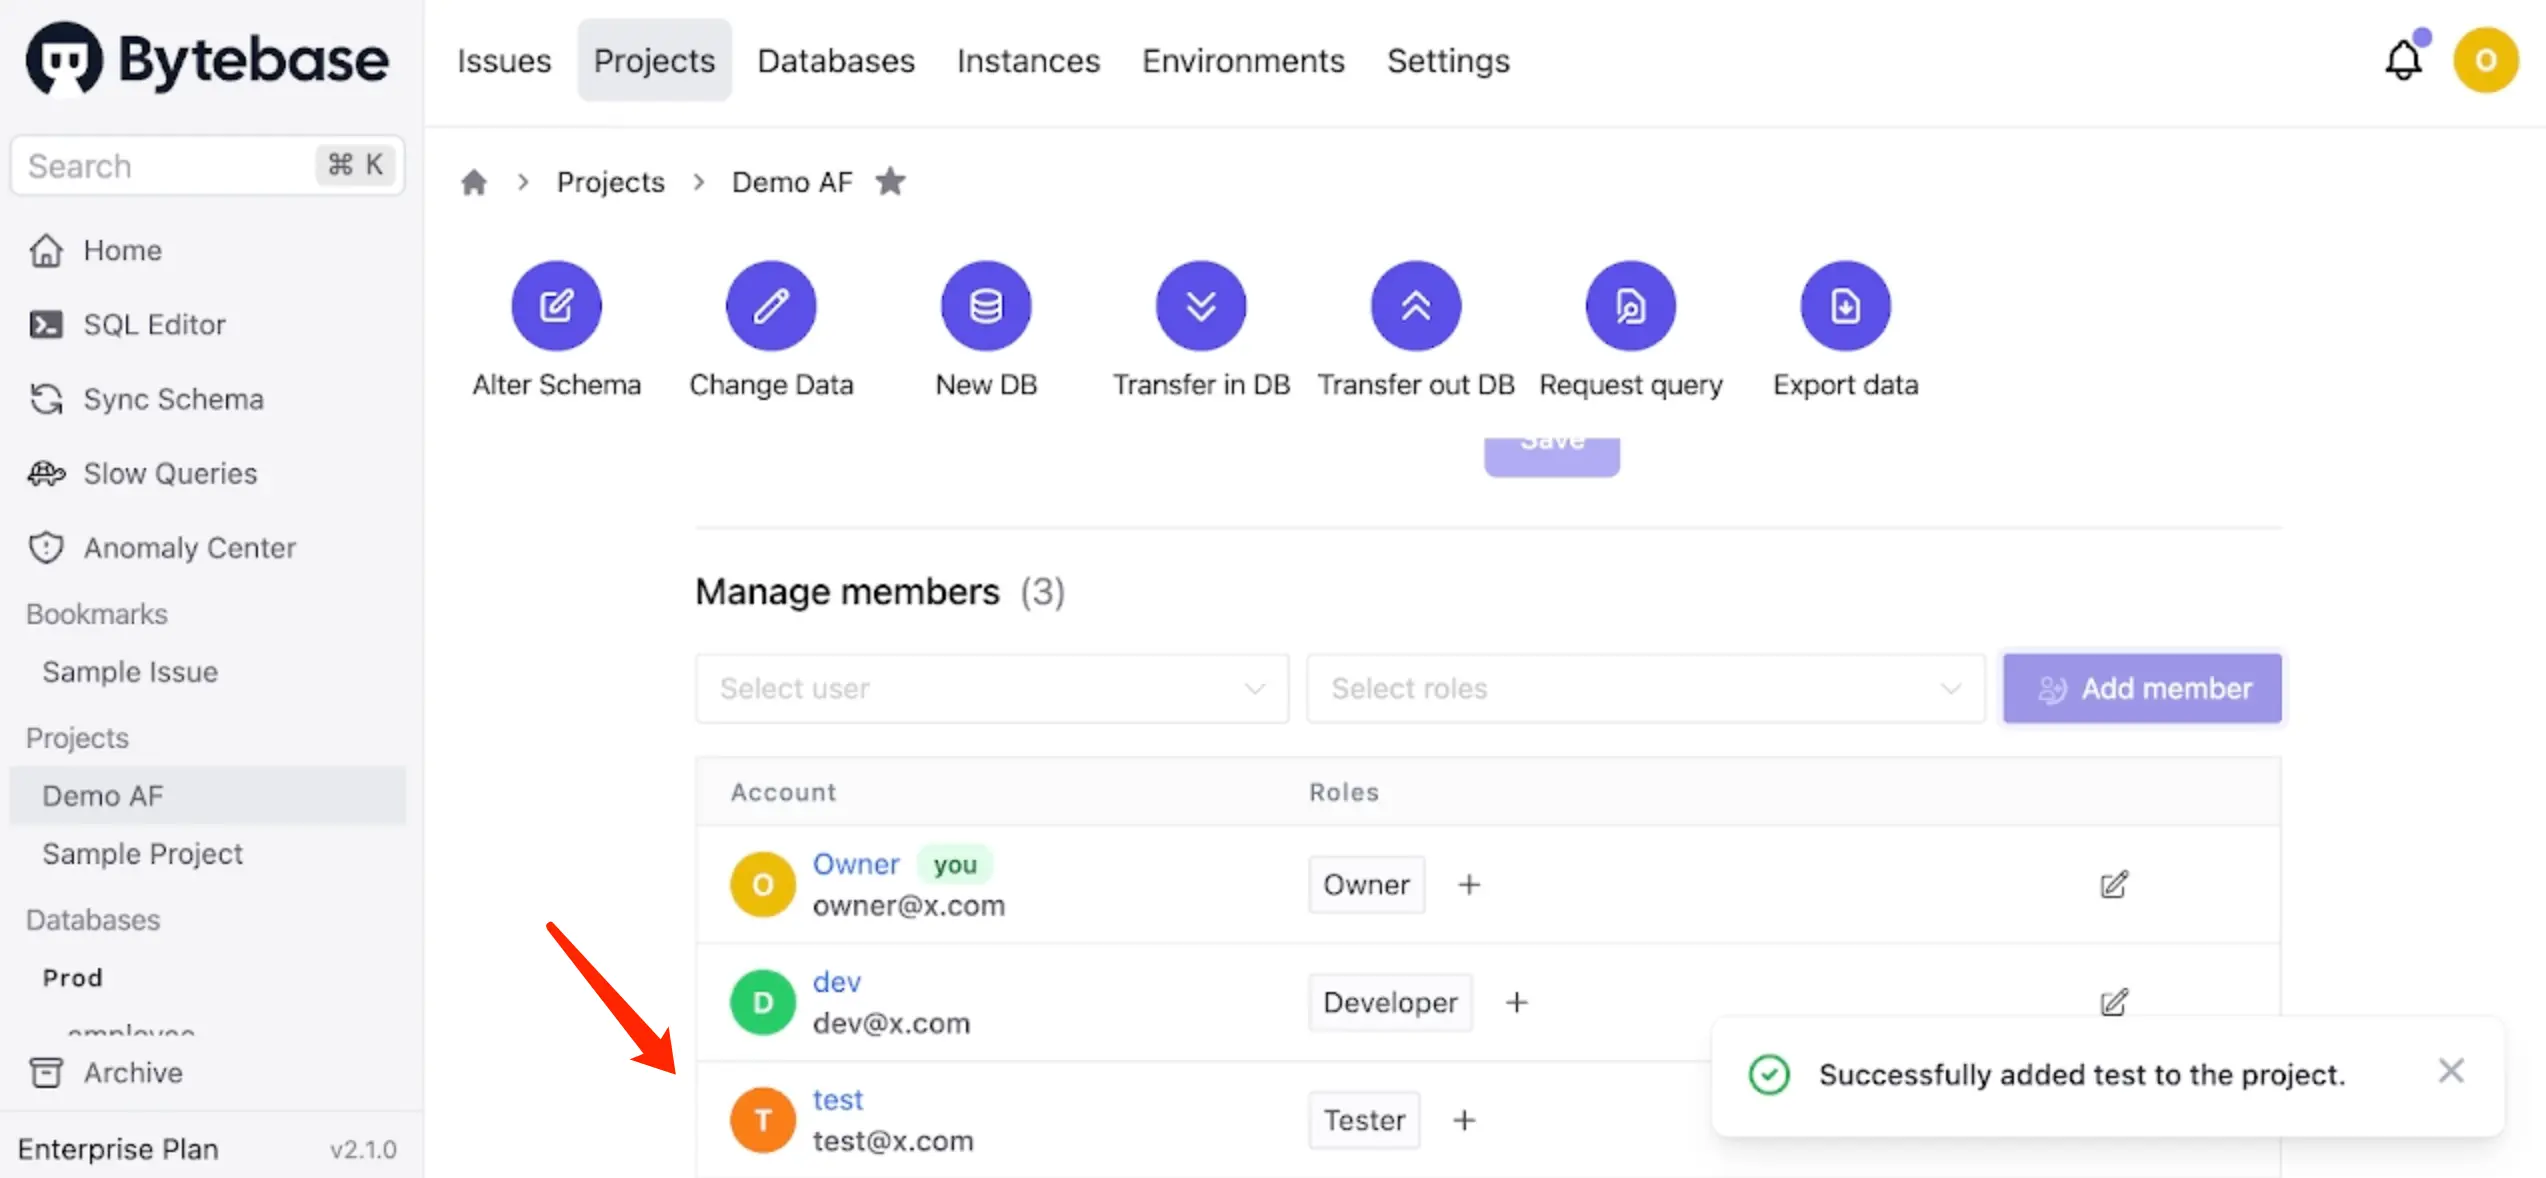
Task: Open the user avatar menu
Action: point(2485,61)
